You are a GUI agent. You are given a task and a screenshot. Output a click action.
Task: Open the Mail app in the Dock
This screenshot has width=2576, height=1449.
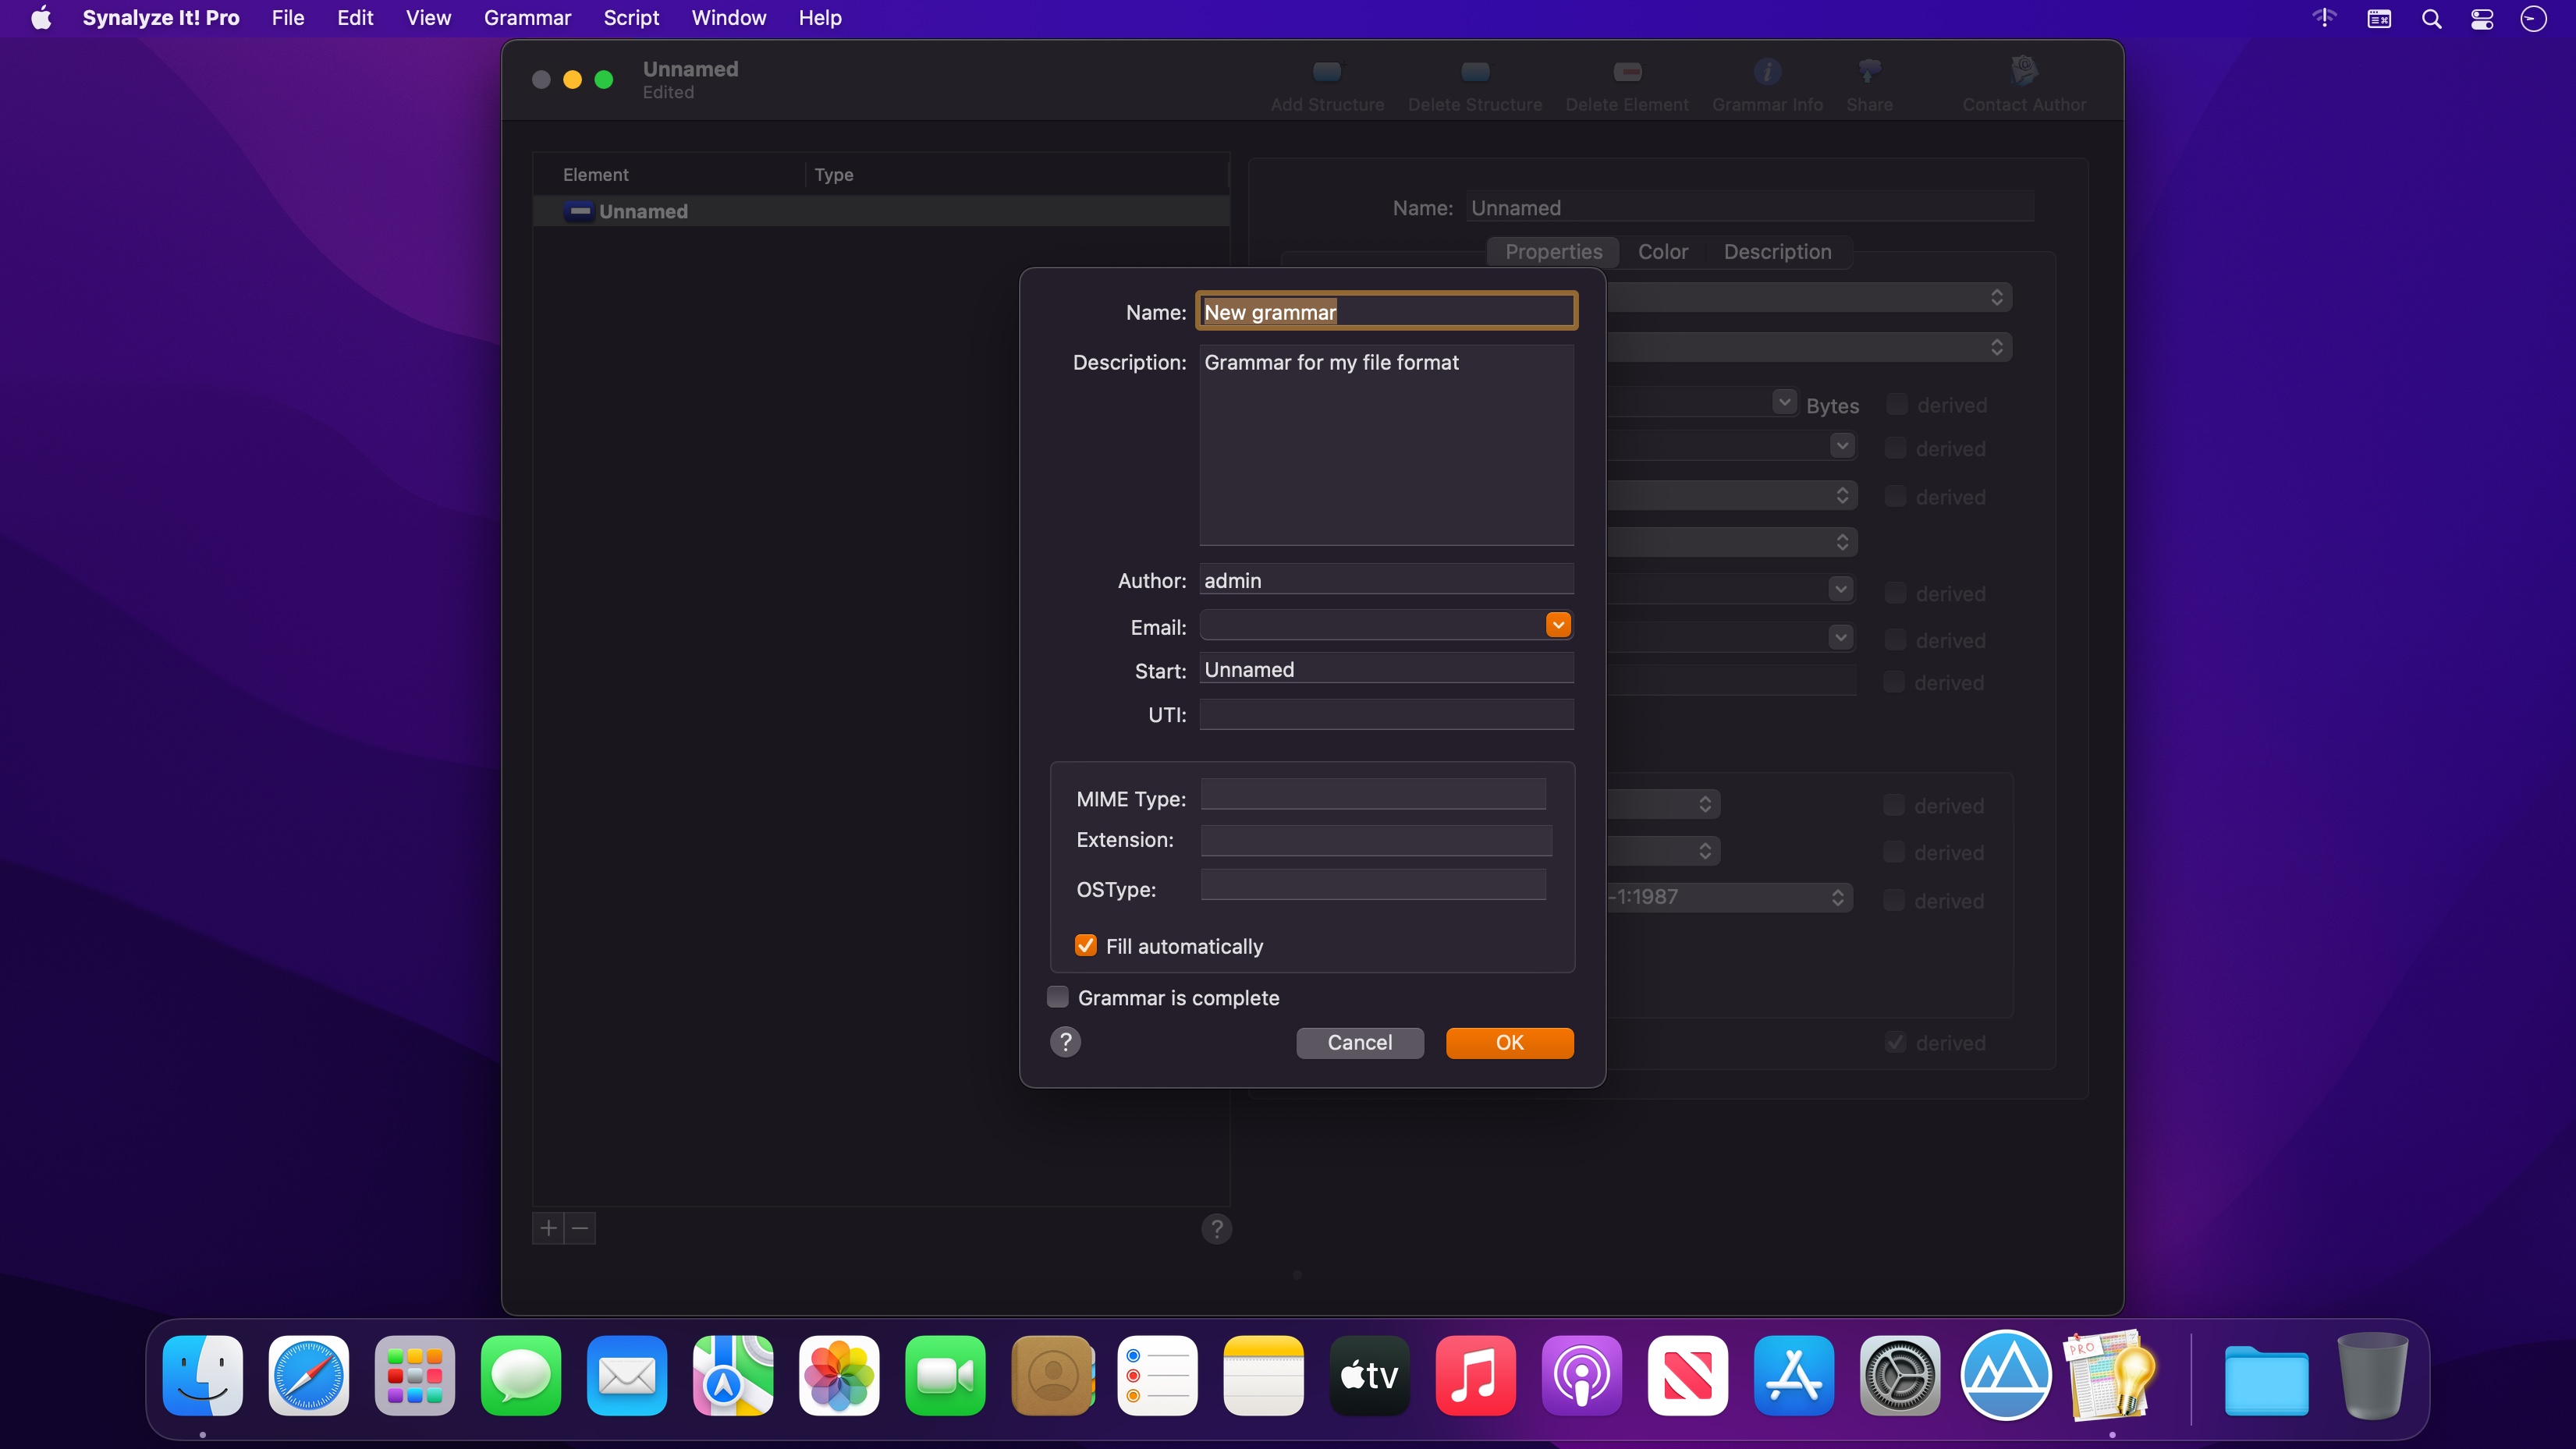click(x=627, y=1376)
